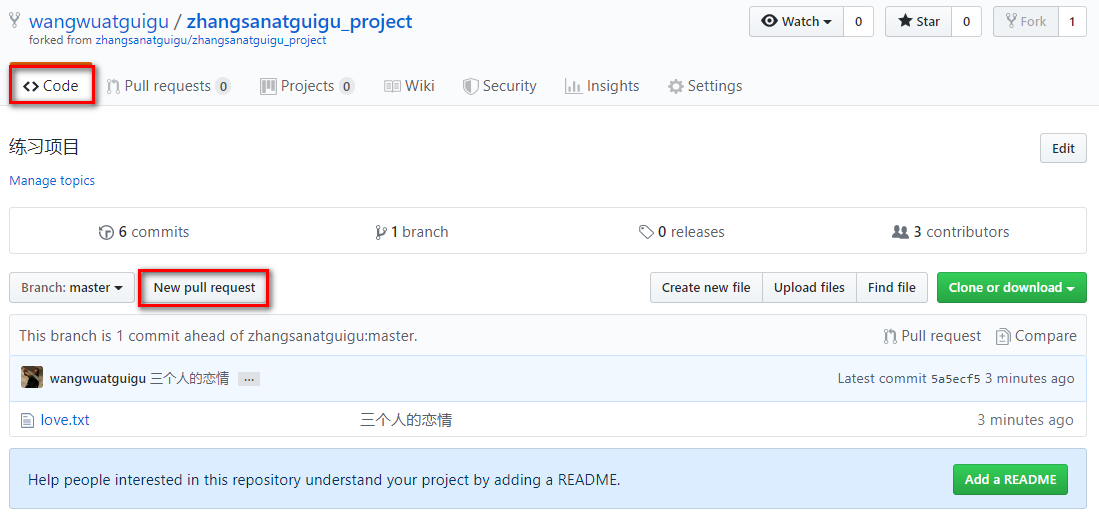The image size is (1099, 513).
Task: Click the fork icon before the repository name
Action: 14,20
